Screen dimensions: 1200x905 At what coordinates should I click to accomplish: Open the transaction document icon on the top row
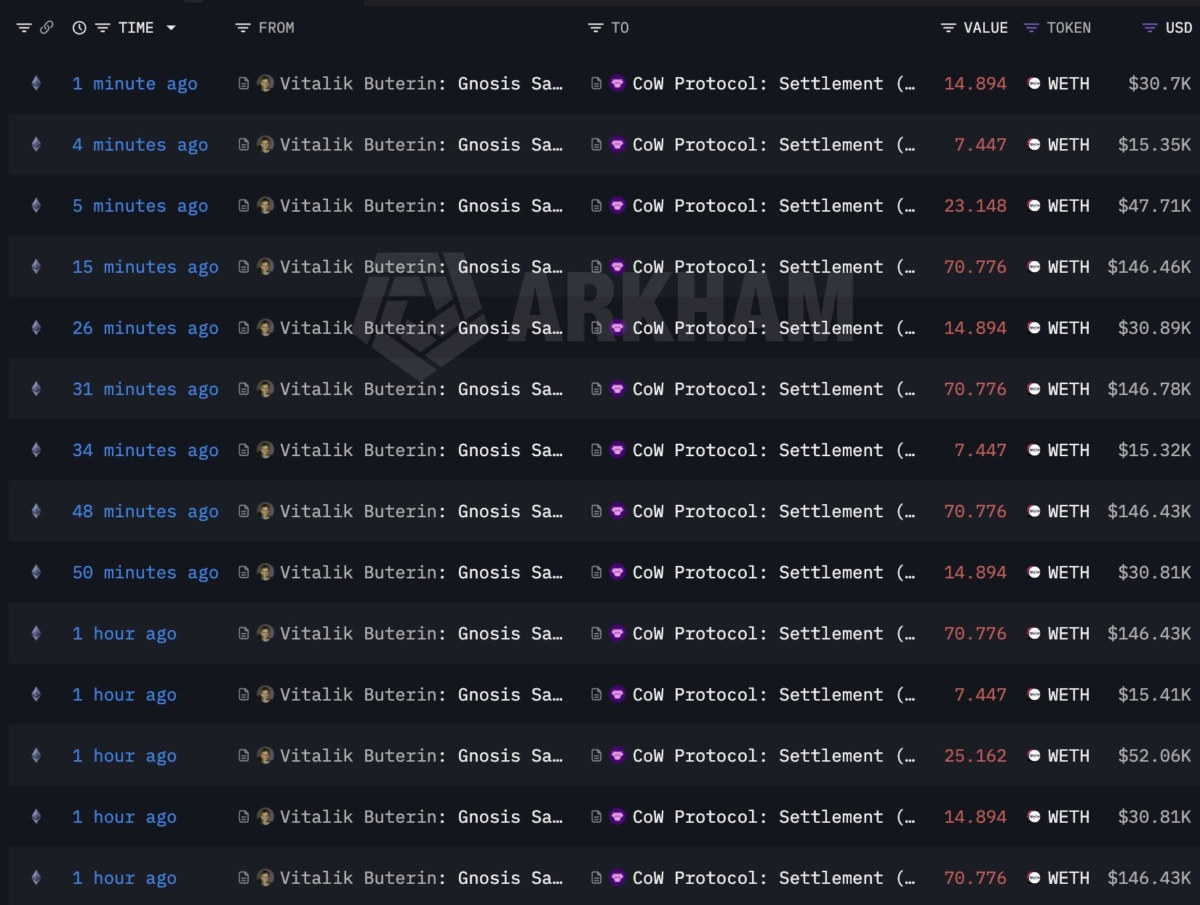242,84
